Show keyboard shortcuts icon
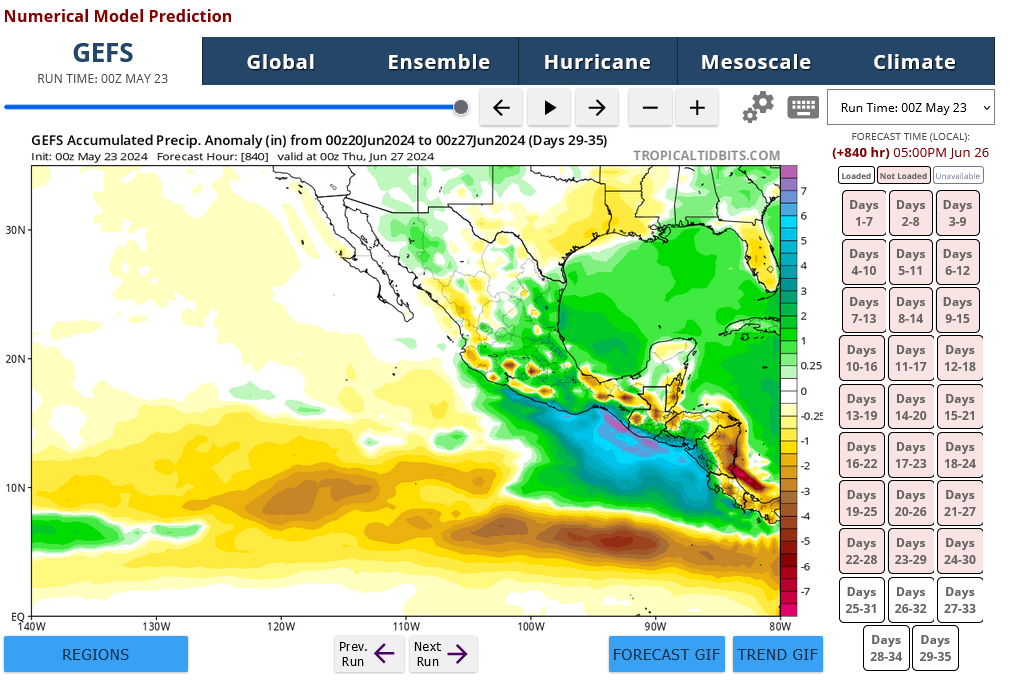The image size is (1010, 687). (x=803, y=107)
